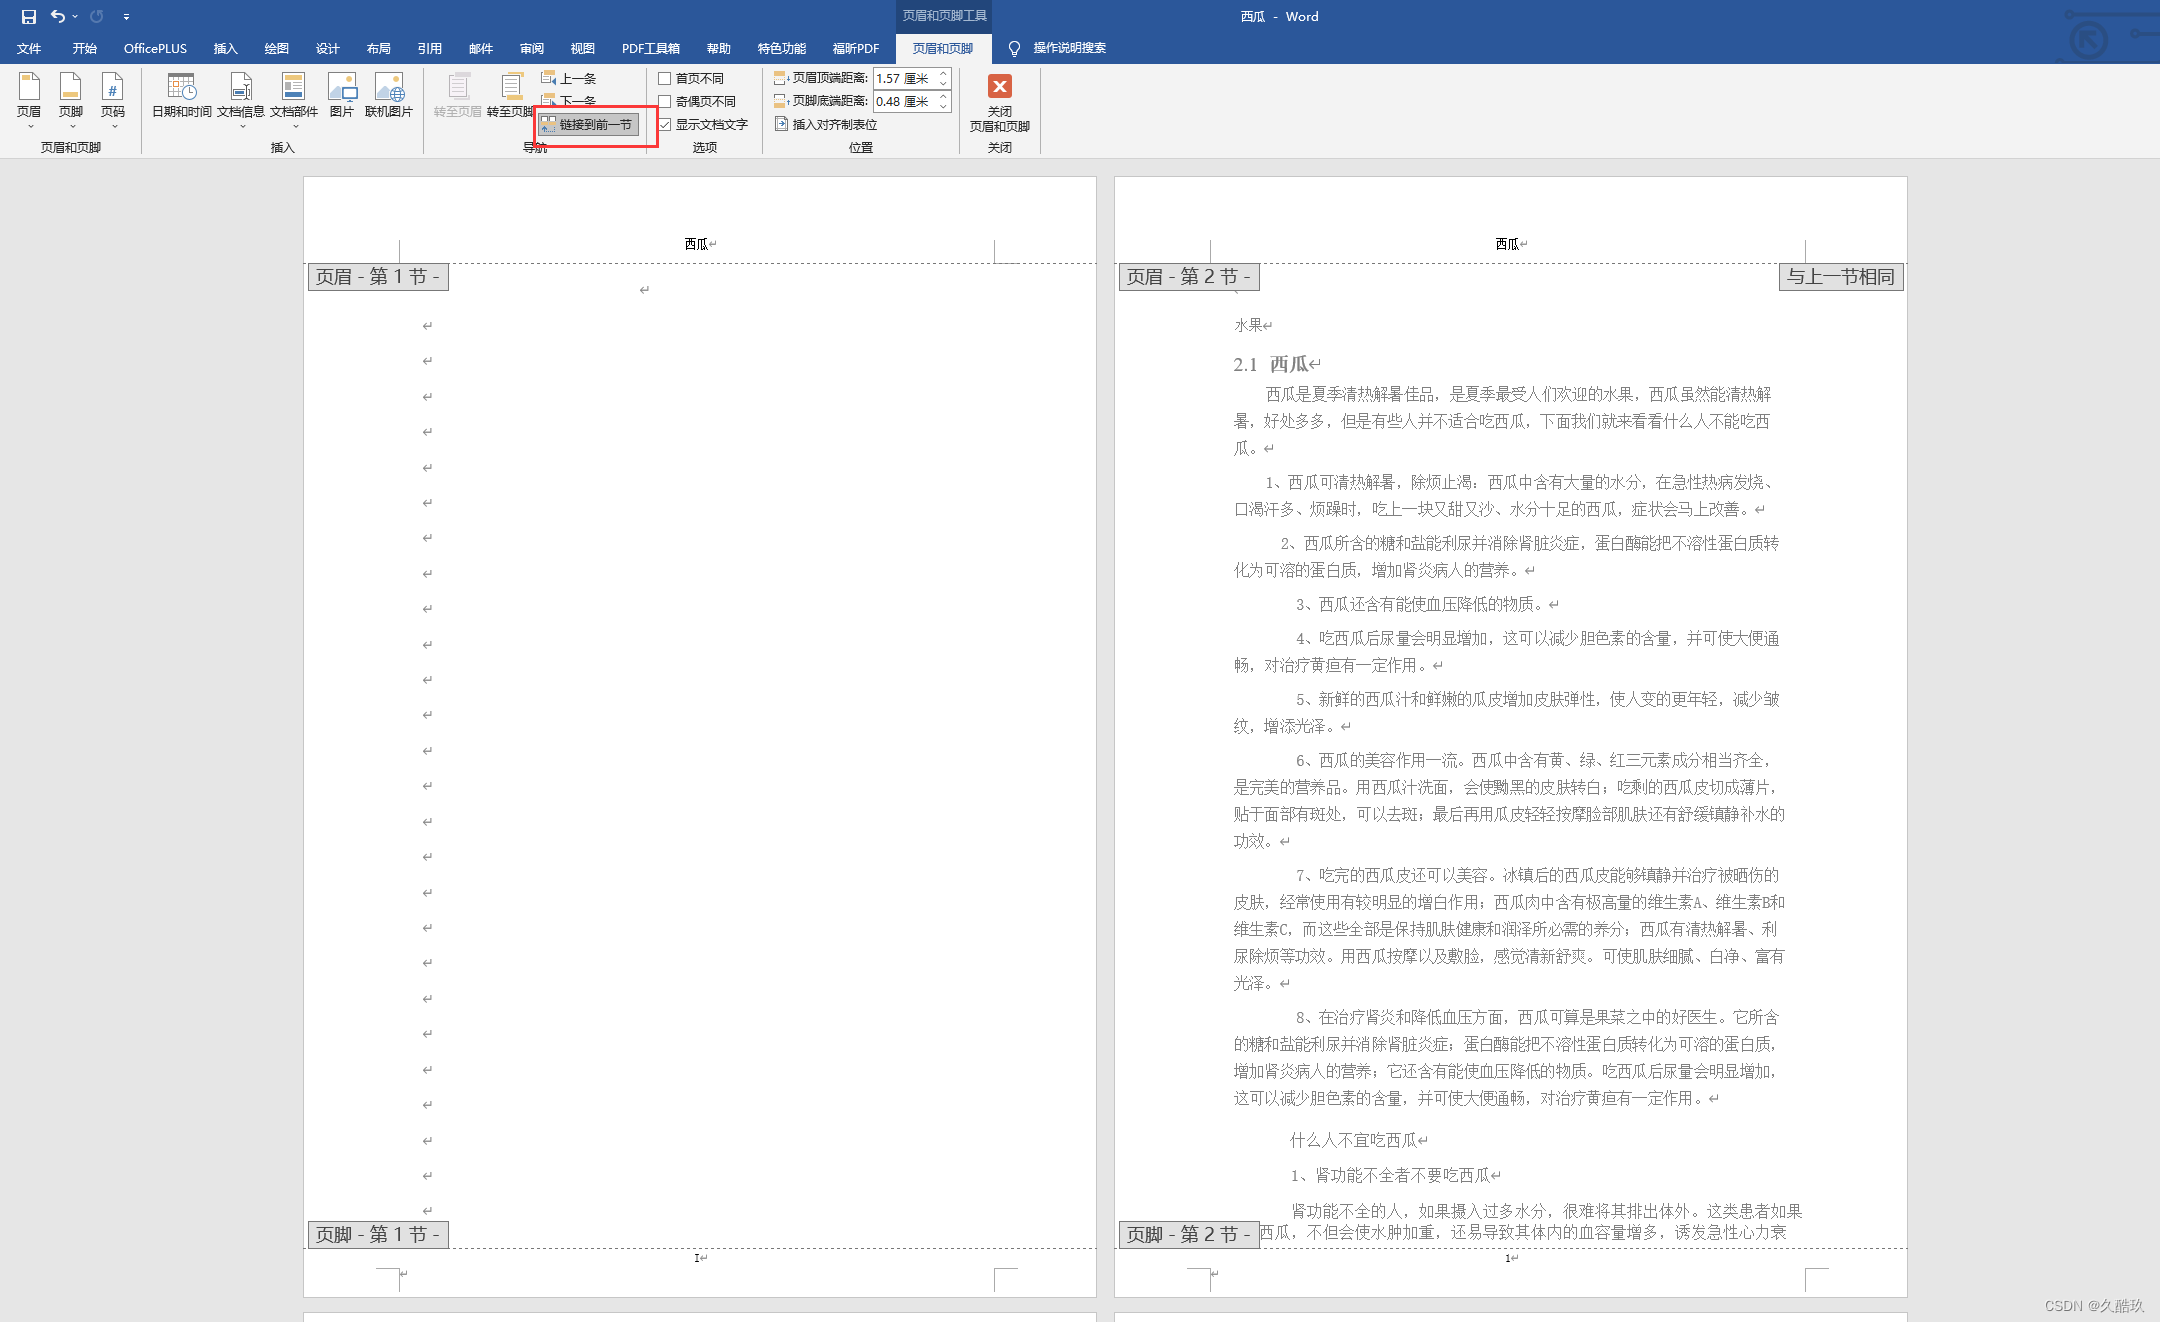Click Link to Previous (链接到前一节) button

tap(588, 124)
